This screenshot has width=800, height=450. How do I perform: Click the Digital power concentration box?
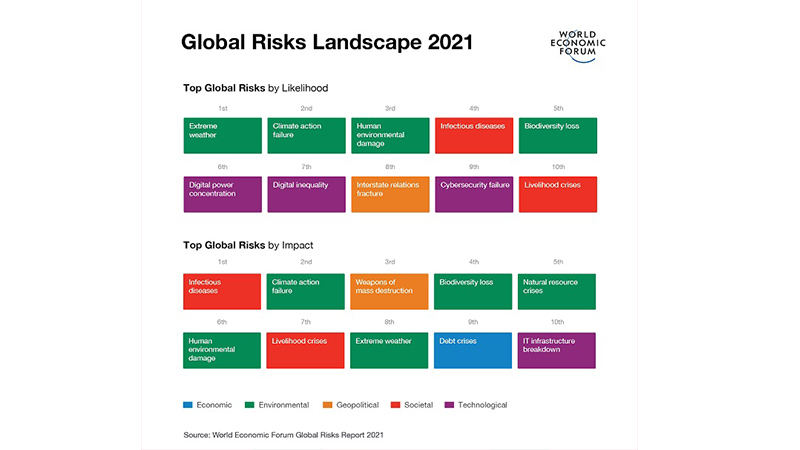pos(222,194)
